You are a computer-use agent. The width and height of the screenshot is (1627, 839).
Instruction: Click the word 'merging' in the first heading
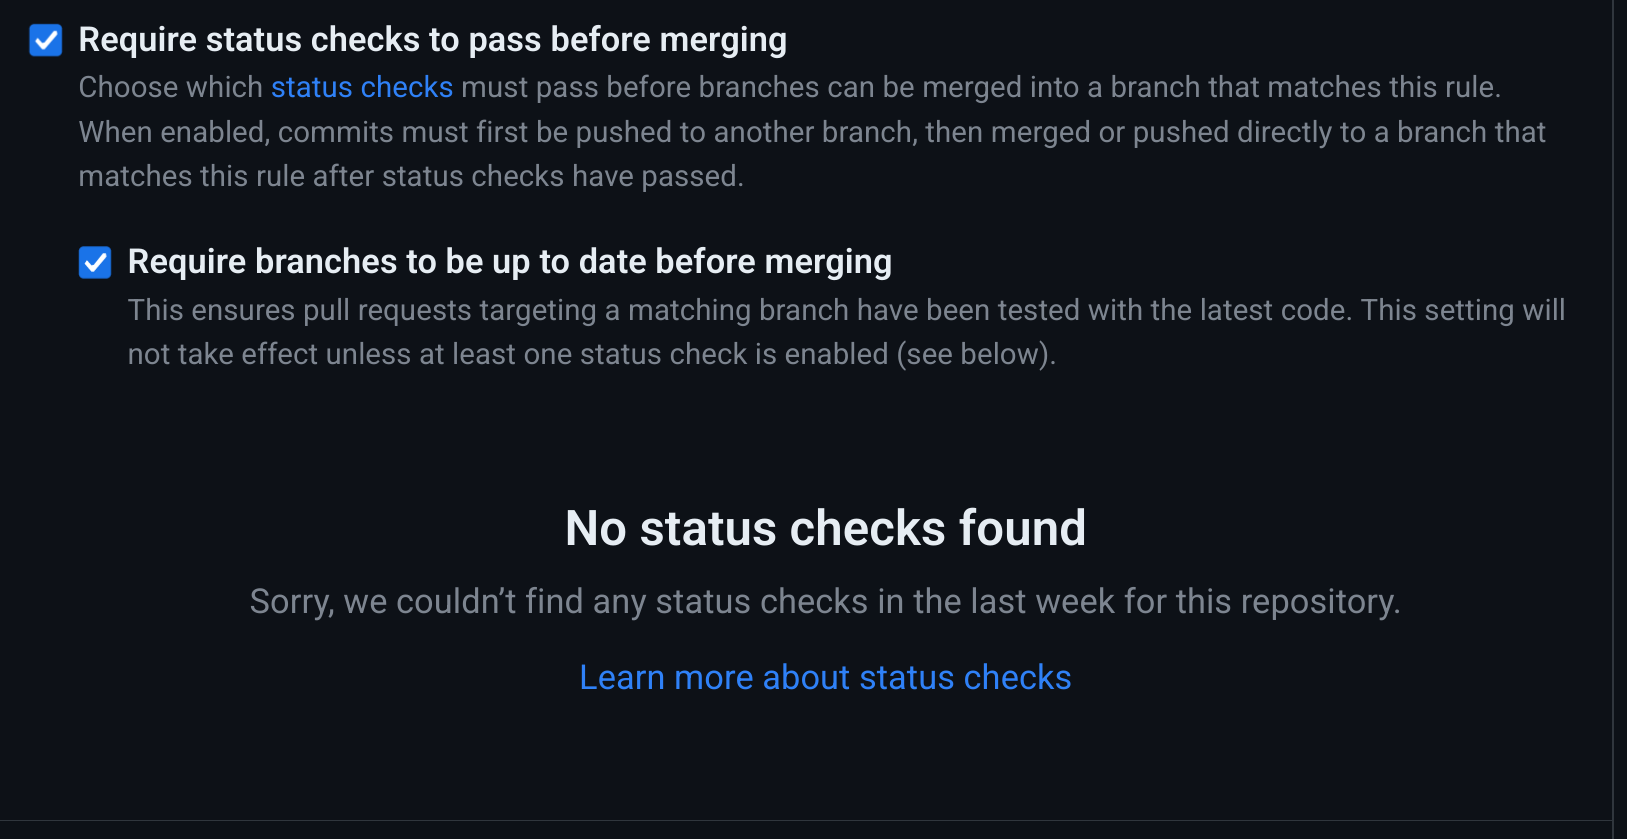click(x=722, y=40)
